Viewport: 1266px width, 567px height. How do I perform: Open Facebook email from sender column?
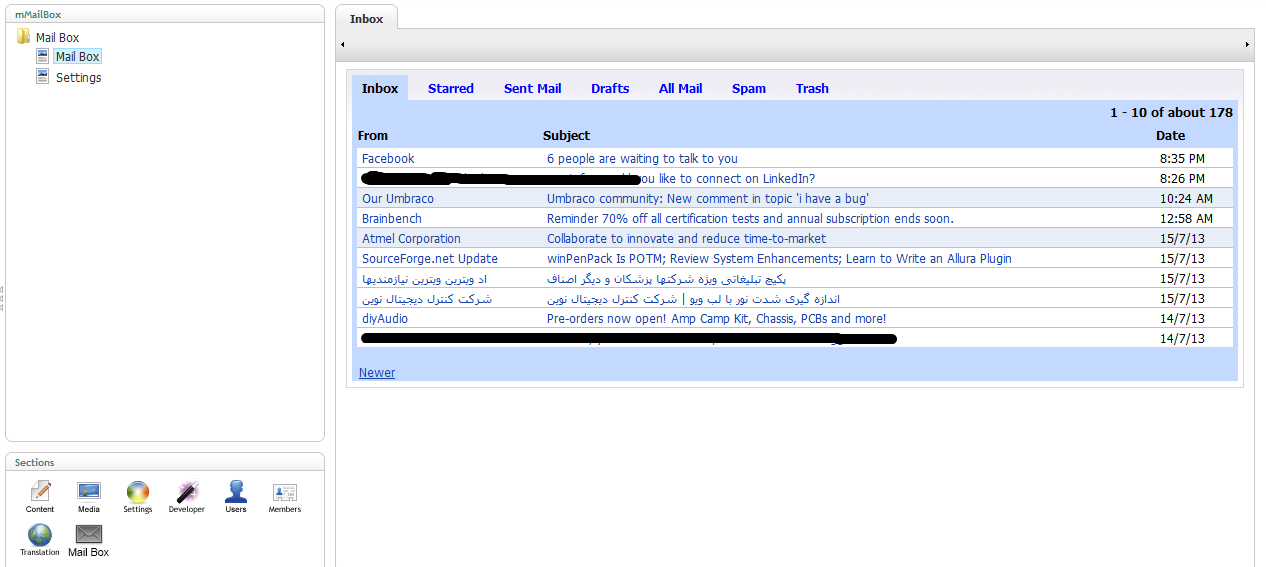pyautogui.click(x=388, y=158)
